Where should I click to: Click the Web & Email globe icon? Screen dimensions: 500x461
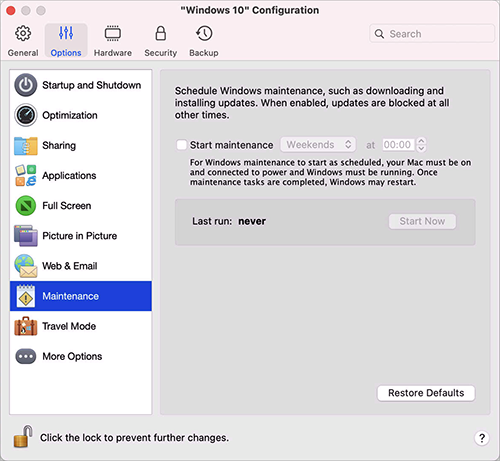point(26,266)
